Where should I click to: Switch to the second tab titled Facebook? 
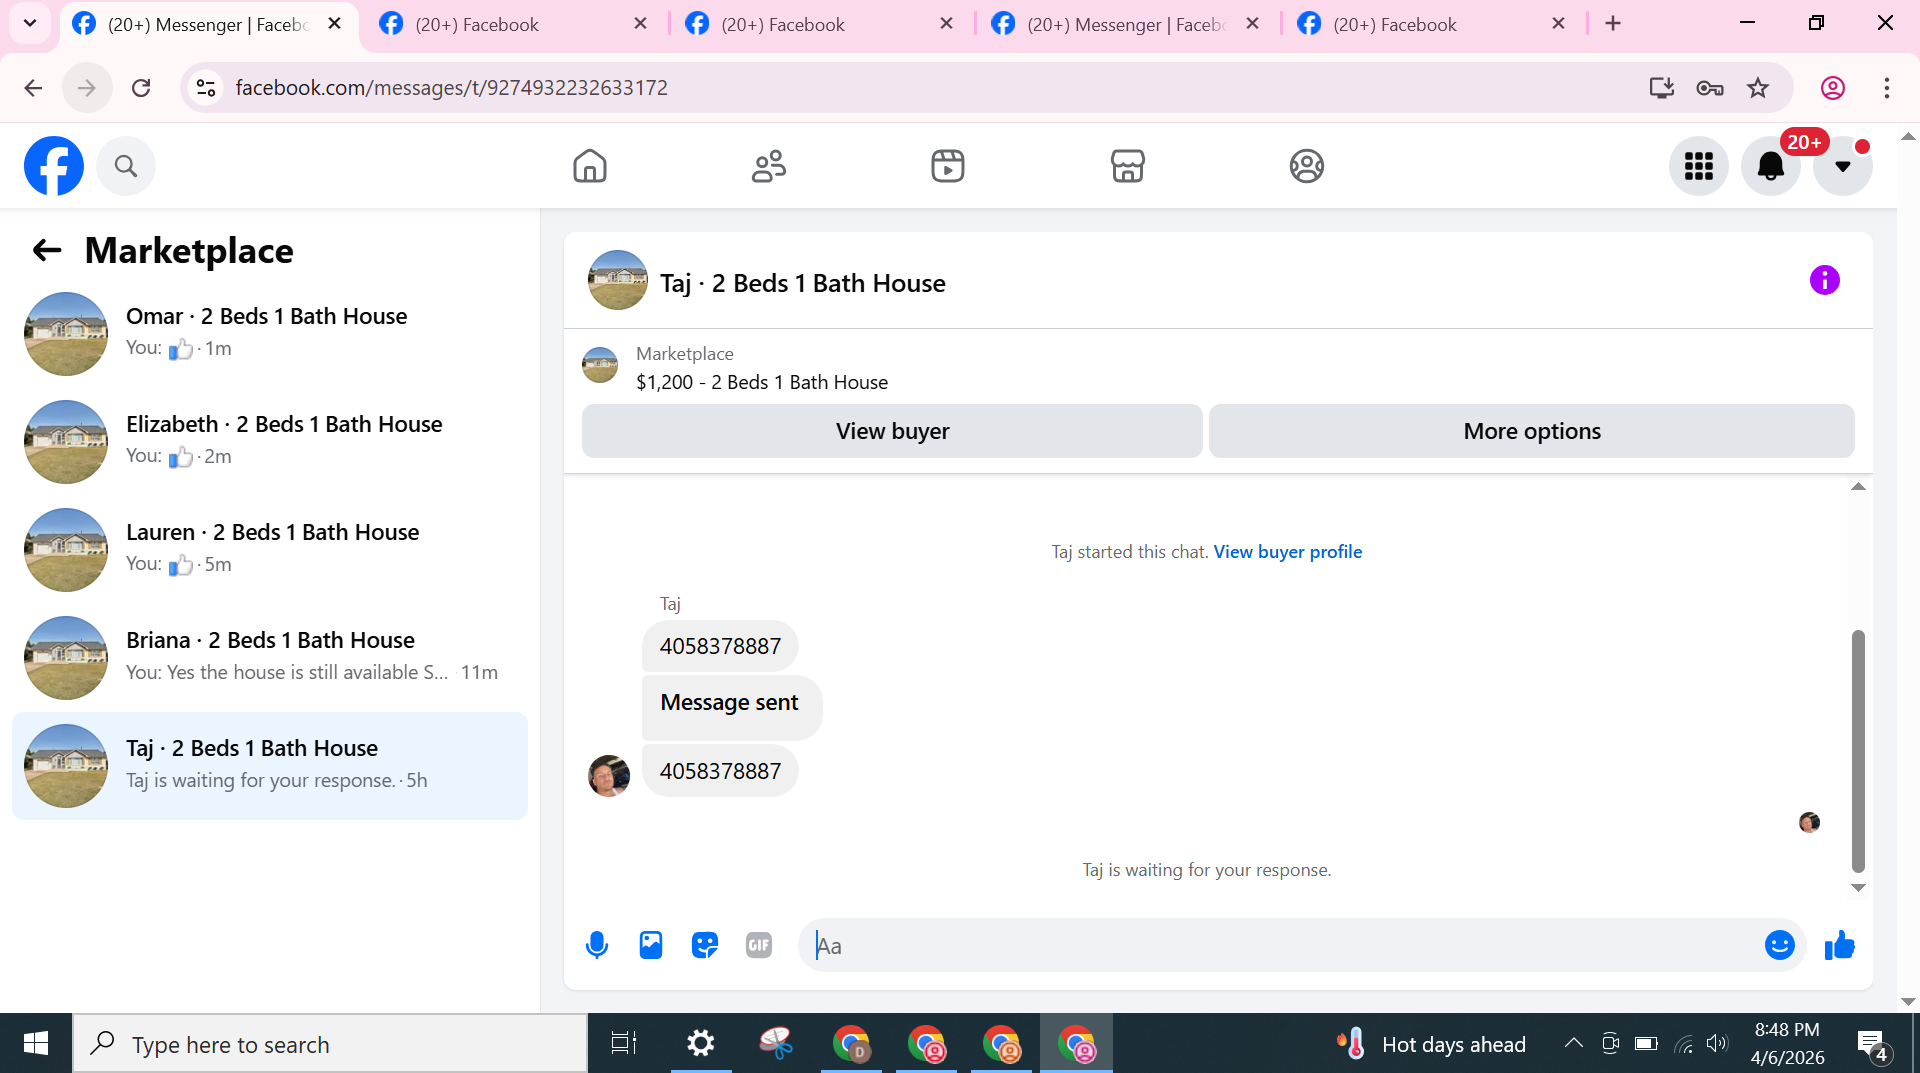click(515, 24)
